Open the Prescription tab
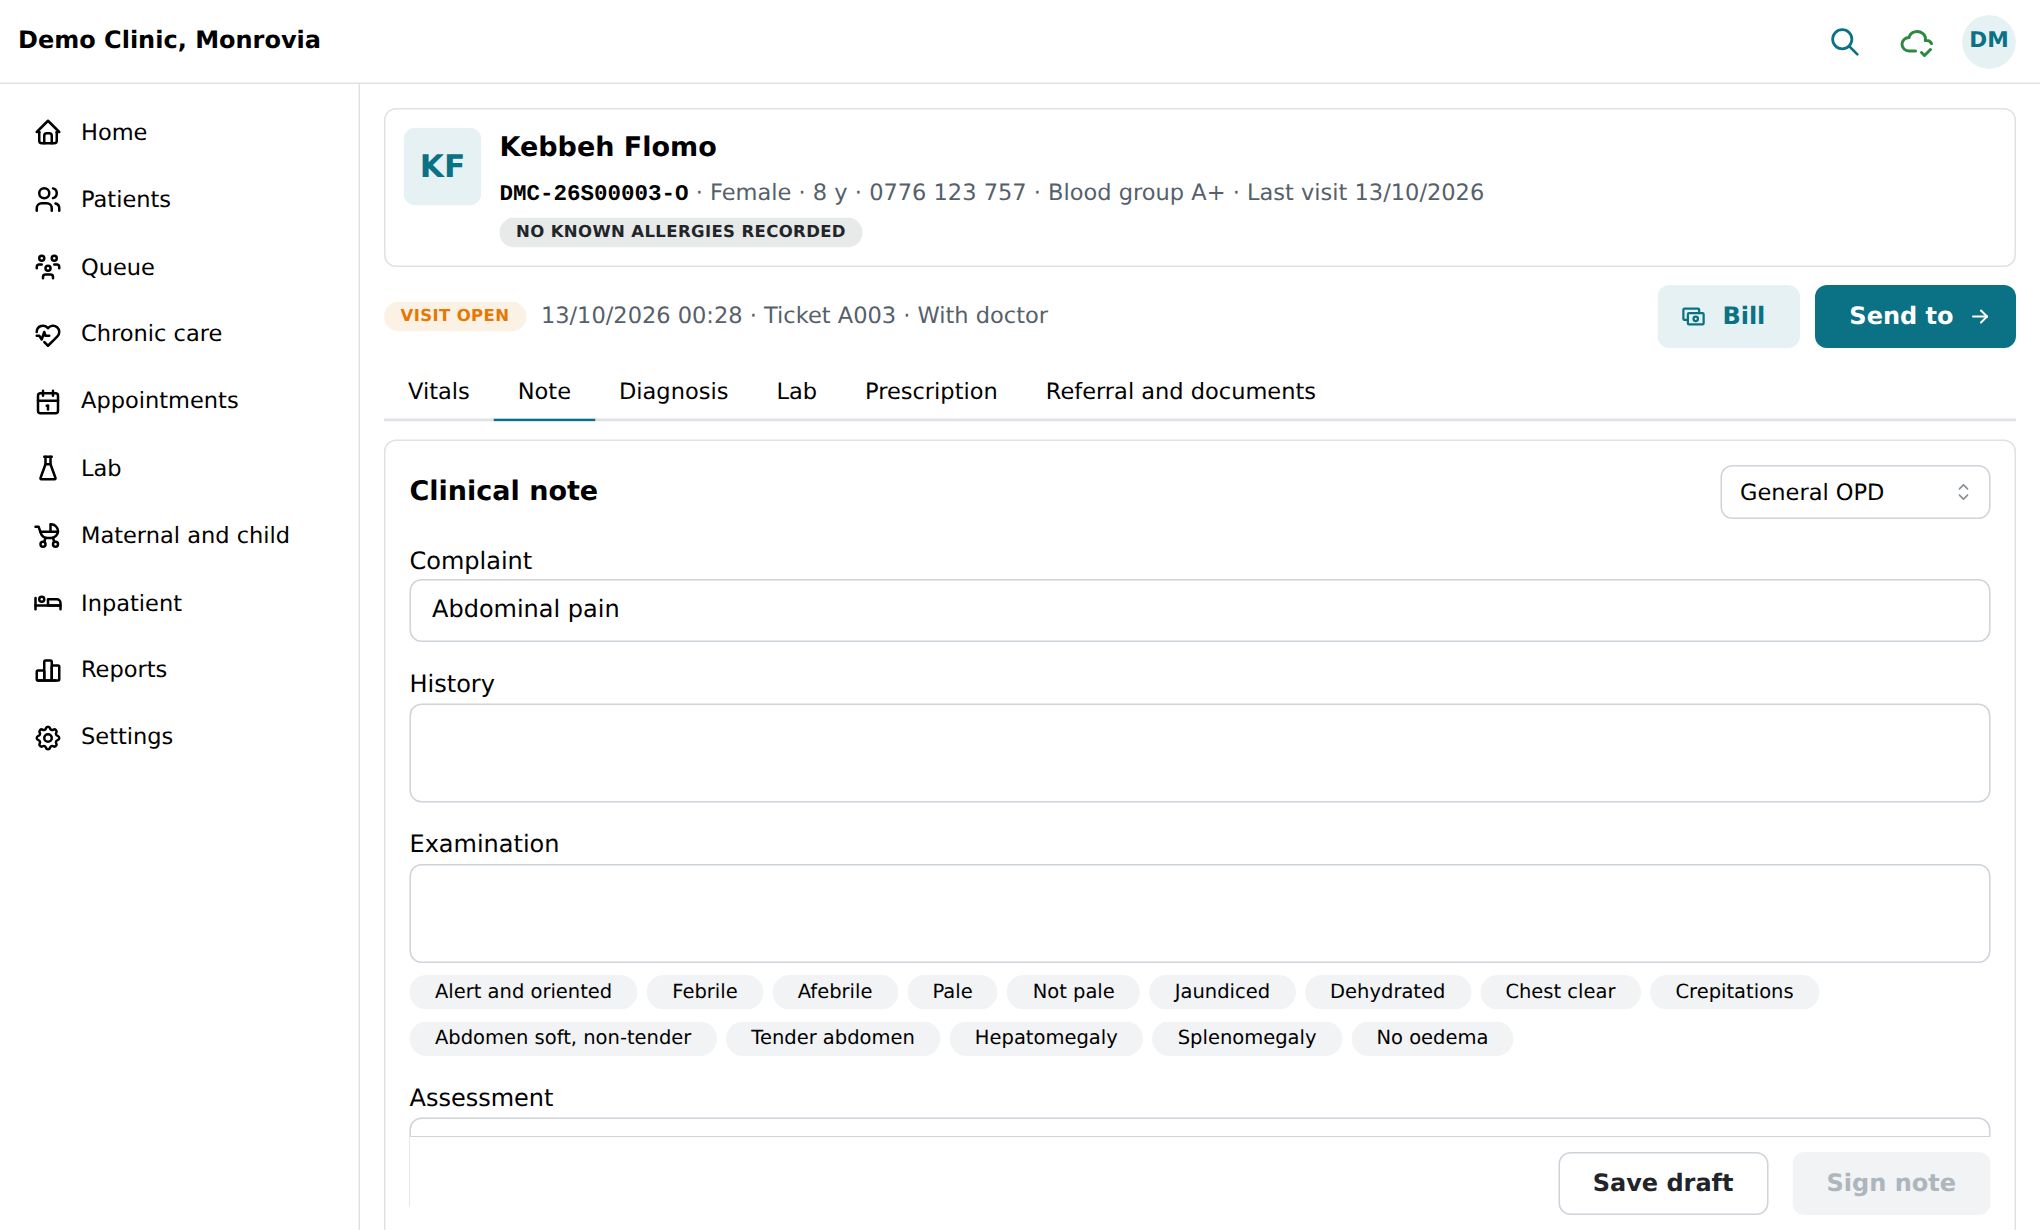Viewport: 2040px width, 1230px height. 931,391
